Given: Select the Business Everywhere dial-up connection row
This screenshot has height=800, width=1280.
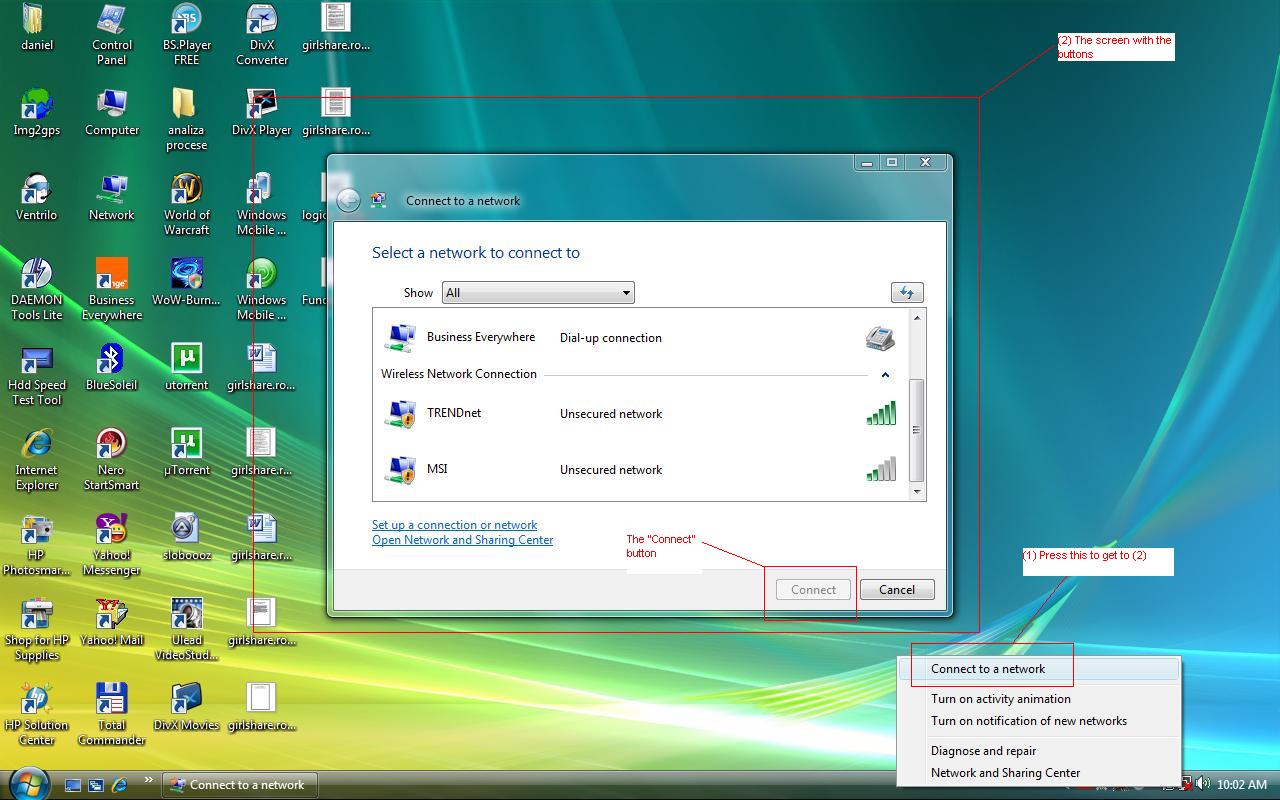Looking at the screenshot, I should pos(640,338).
